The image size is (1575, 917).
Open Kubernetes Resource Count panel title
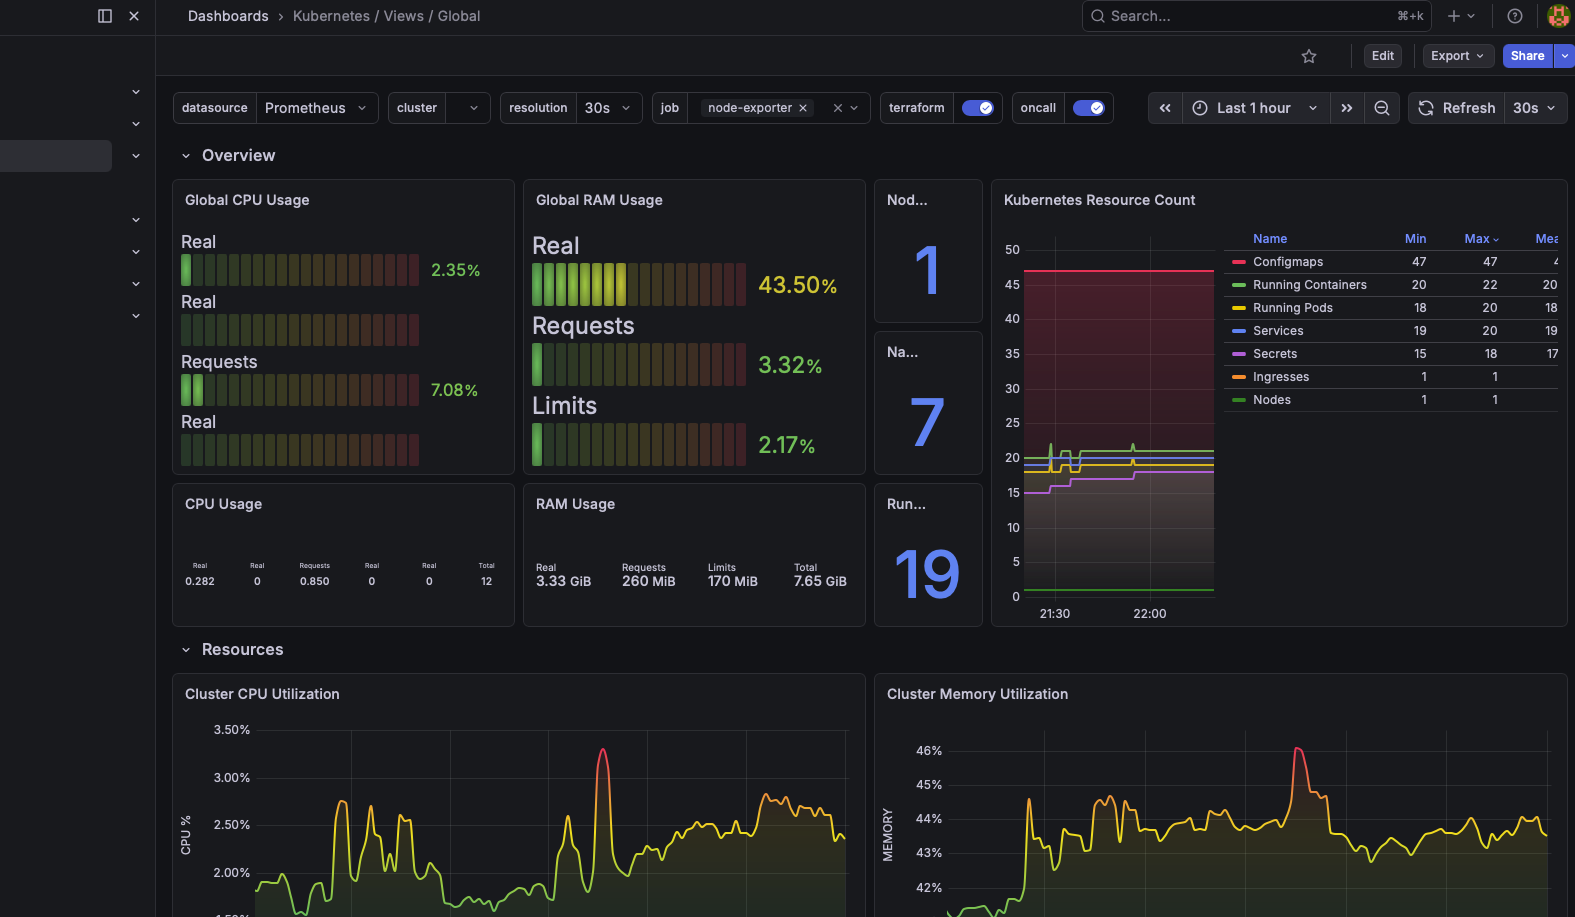pyautogui.click(x=1099, y=200)
